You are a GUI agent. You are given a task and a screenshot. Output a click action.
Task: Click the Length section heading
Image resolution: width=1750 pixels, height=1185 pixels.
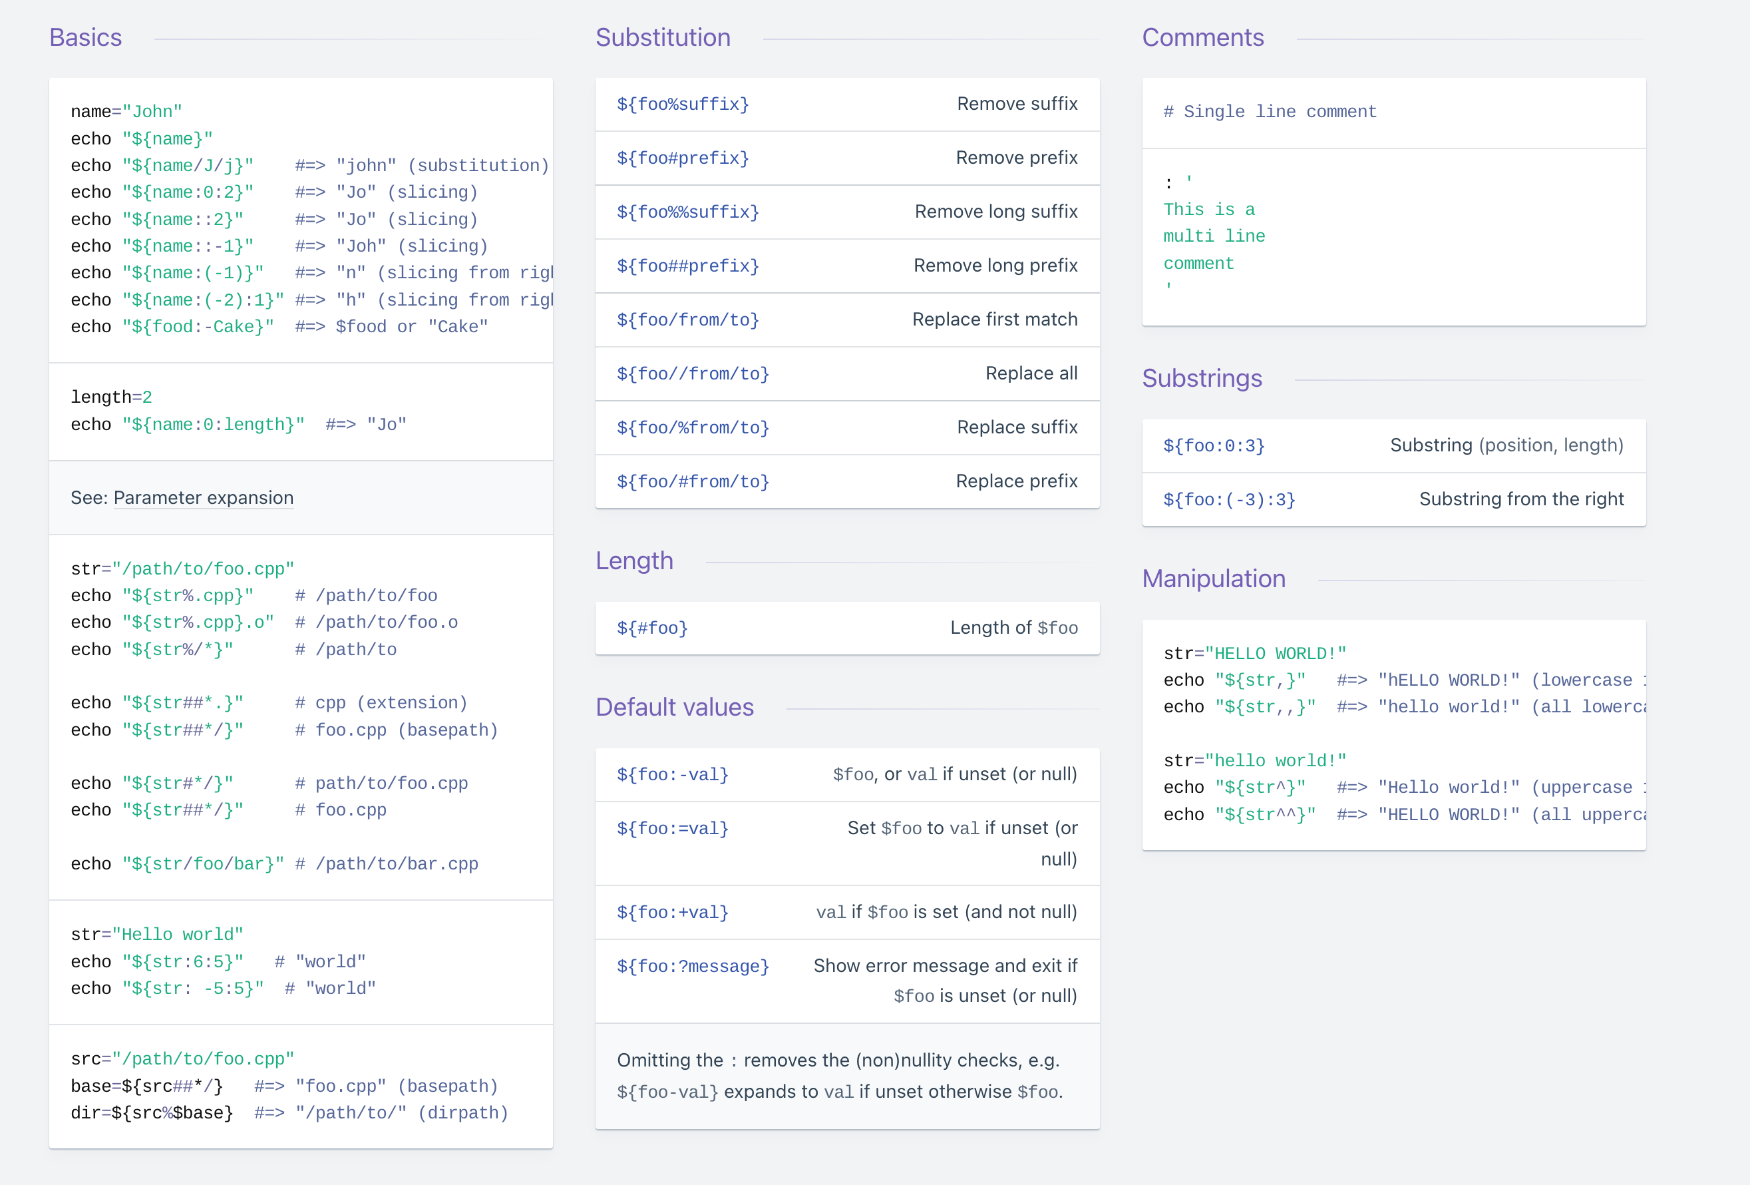634,561
